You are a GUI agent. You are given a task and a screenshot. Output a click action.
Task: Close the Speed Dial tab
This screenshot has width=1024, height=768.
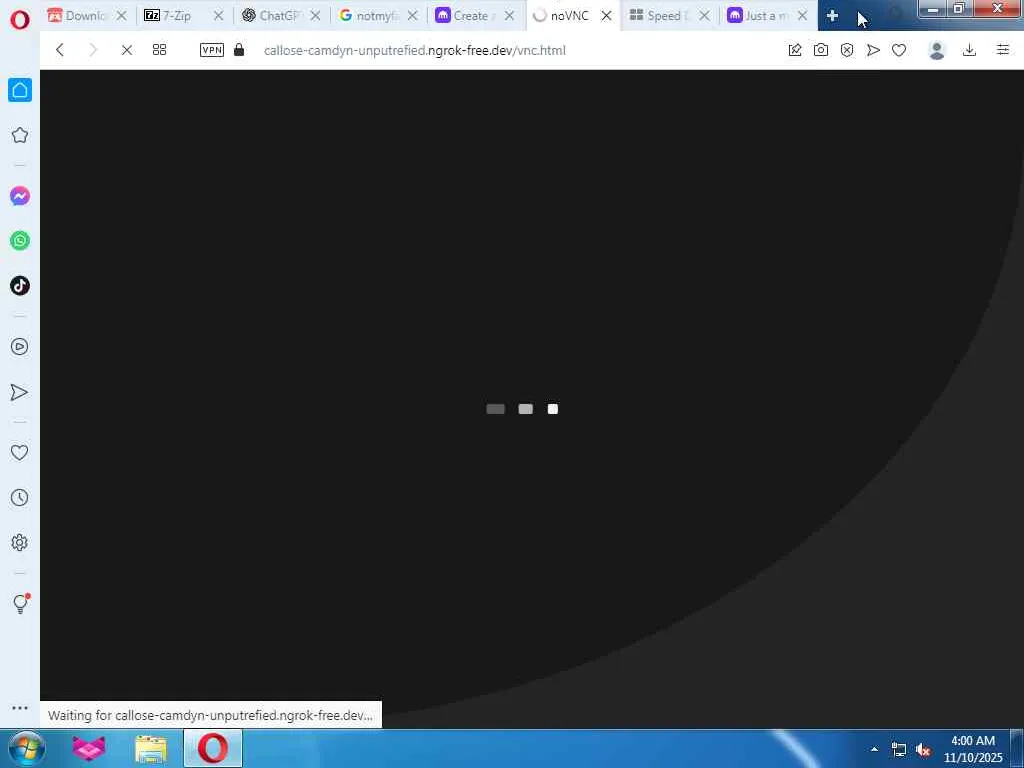pos(704,16)
